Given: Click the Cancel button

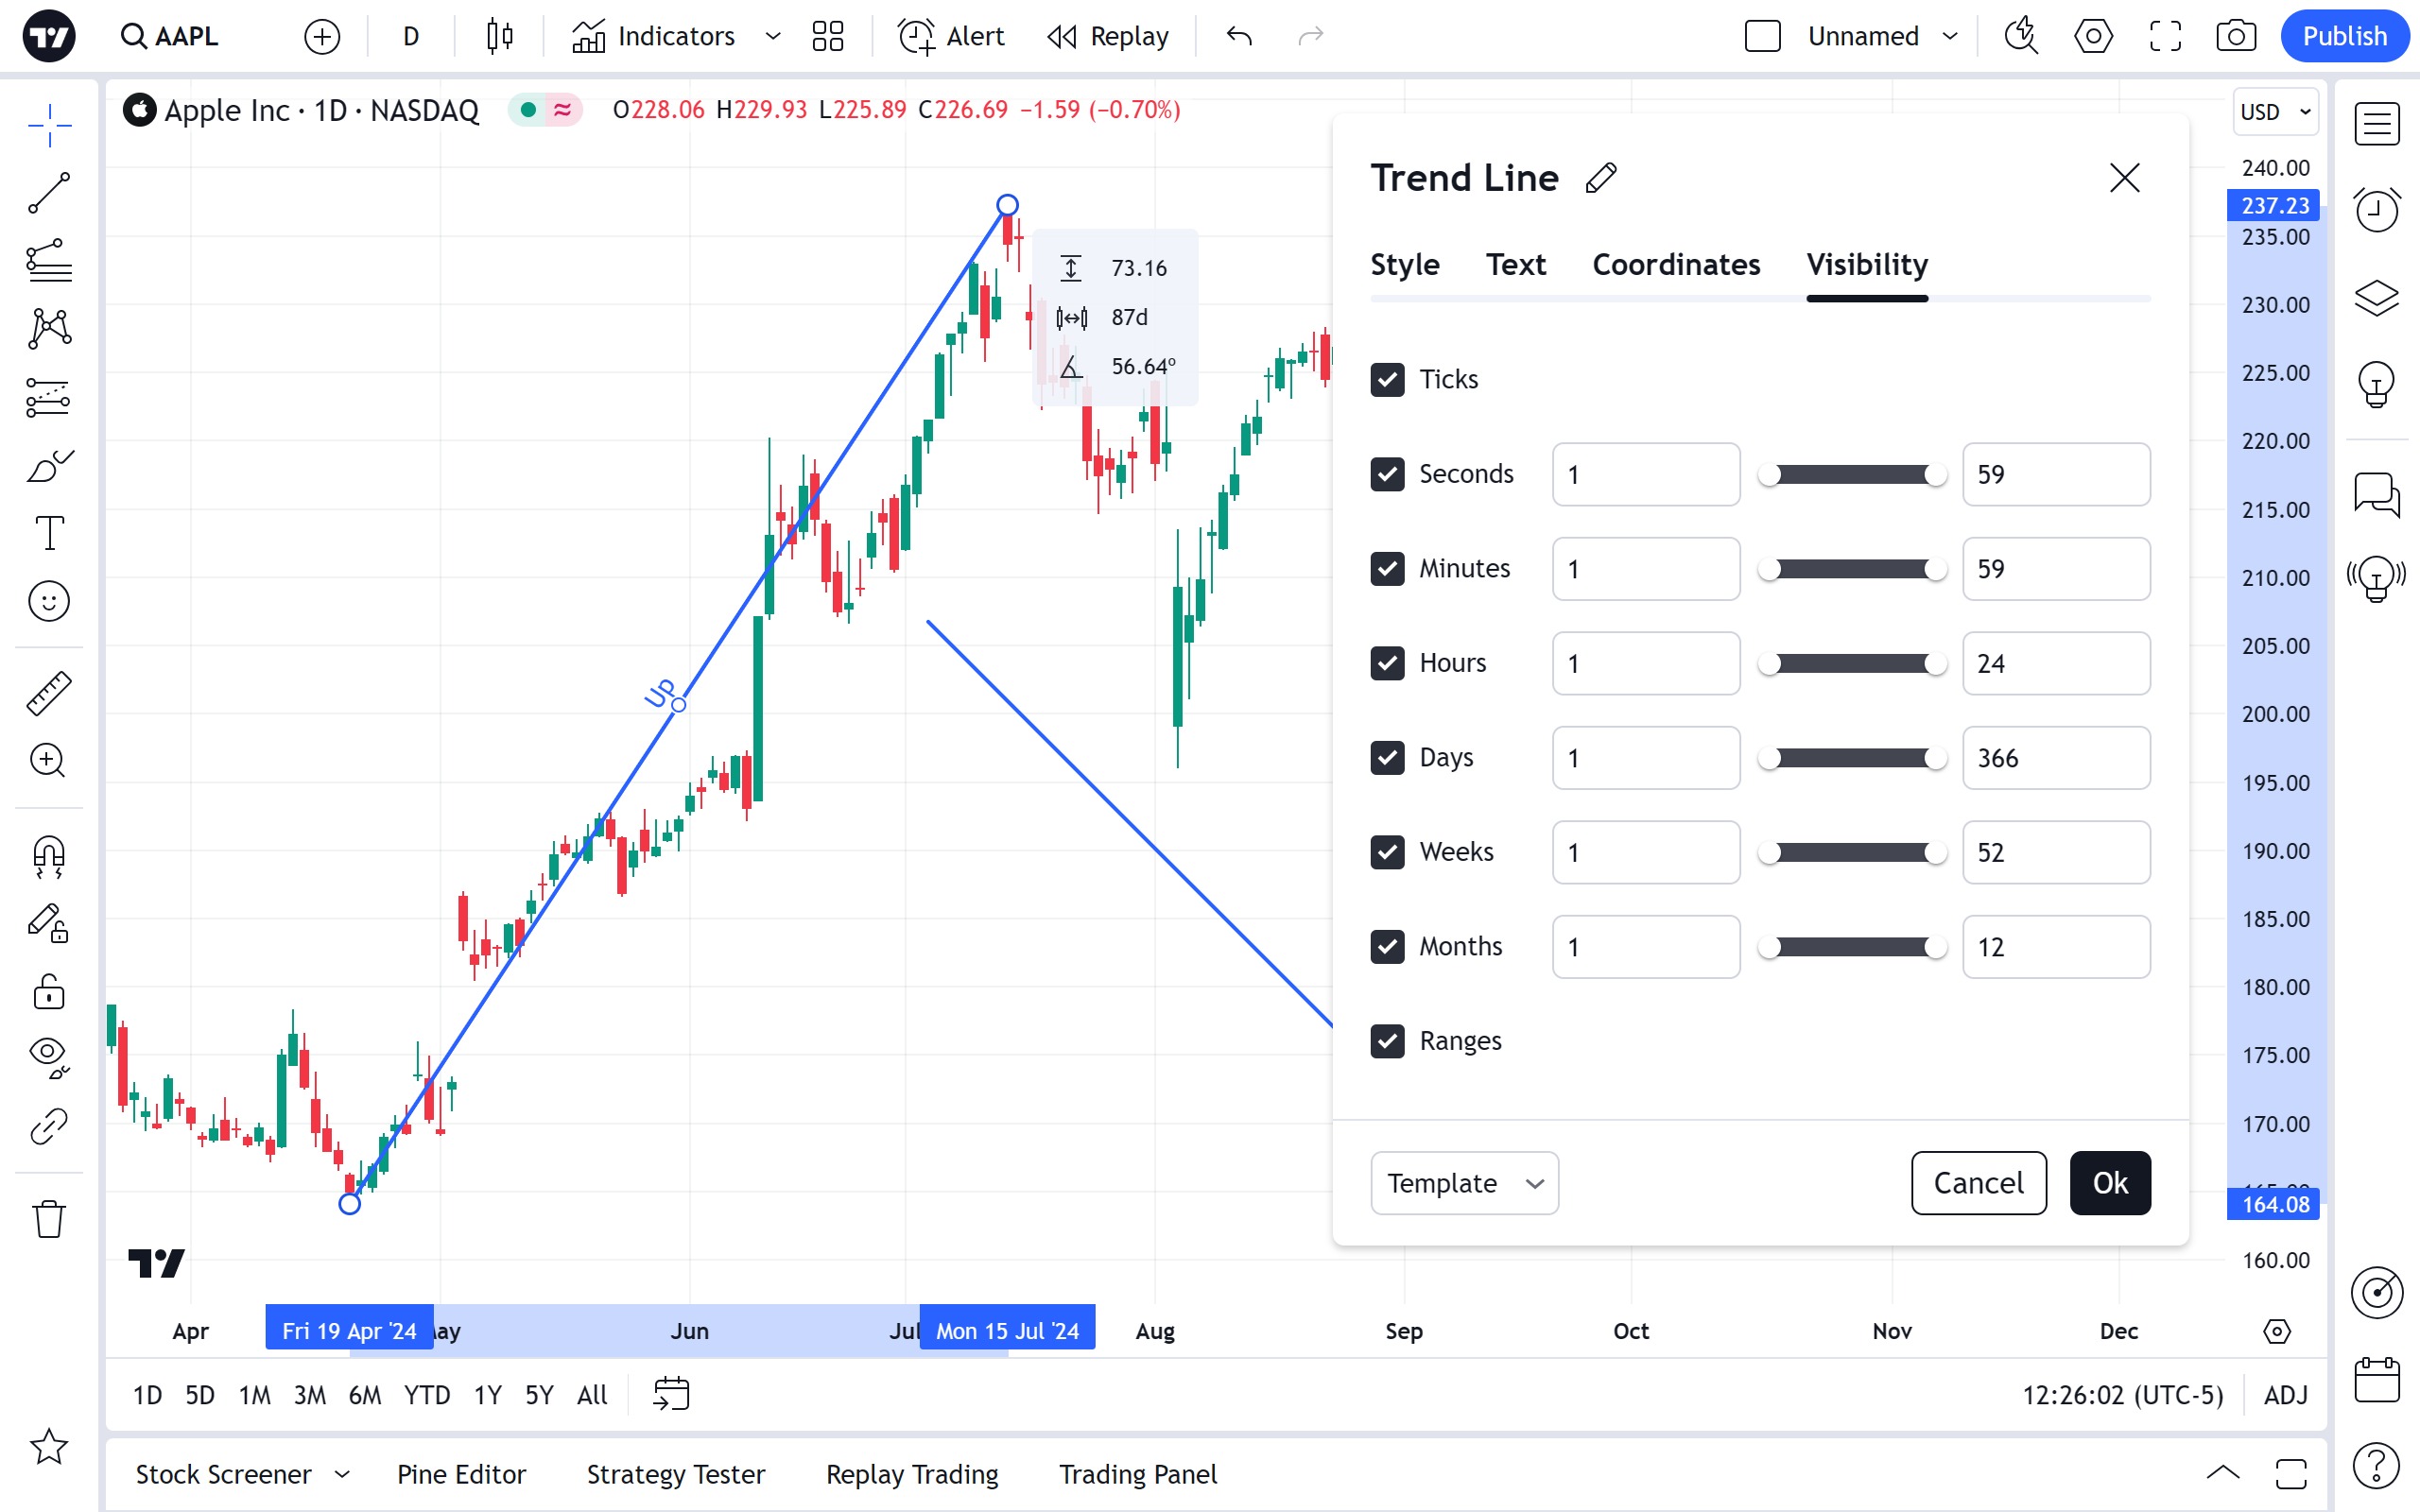Looking at the screenshot, I should [1977, 1183].
